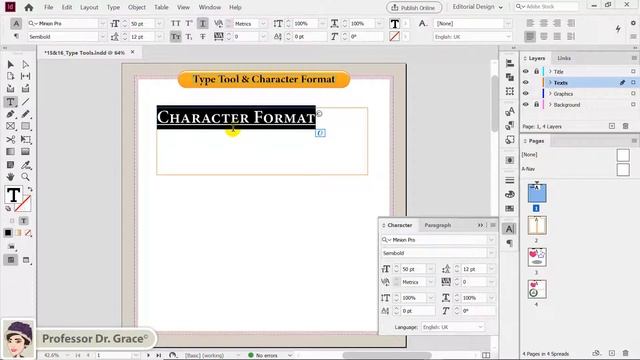Select the Gradient Swatch tool
The height and width of the screenshot is (360, 640).
coord(11,152)
